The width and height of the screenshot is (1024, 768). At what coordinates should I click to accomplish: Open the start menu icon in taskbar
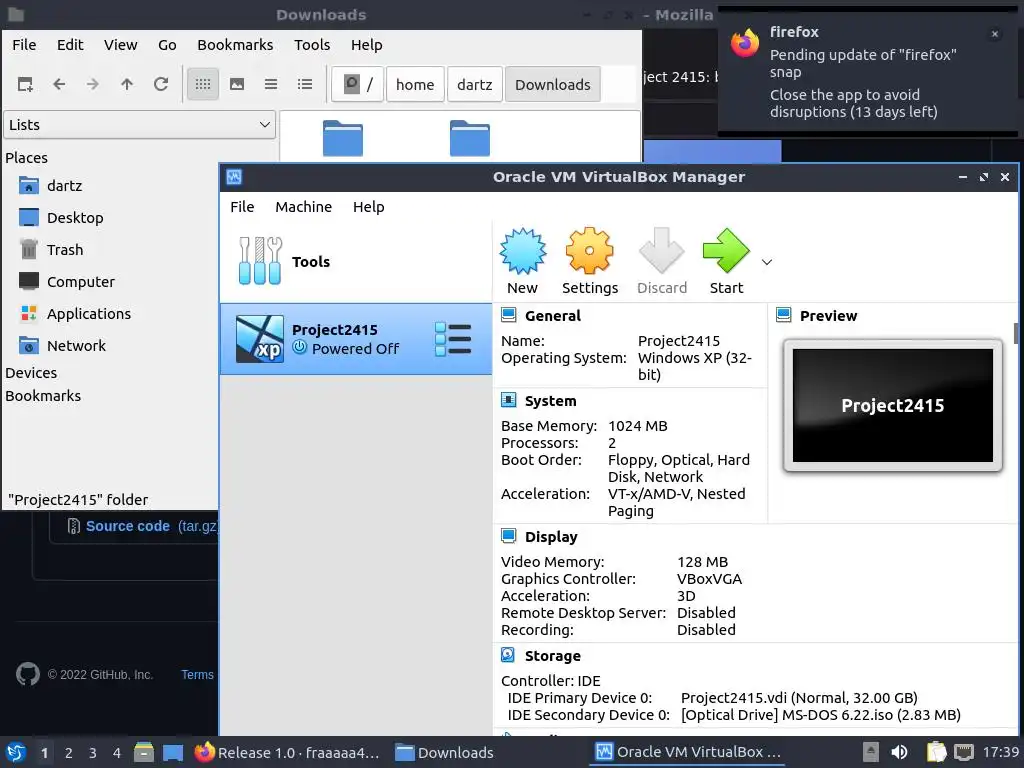click(16, 752)
